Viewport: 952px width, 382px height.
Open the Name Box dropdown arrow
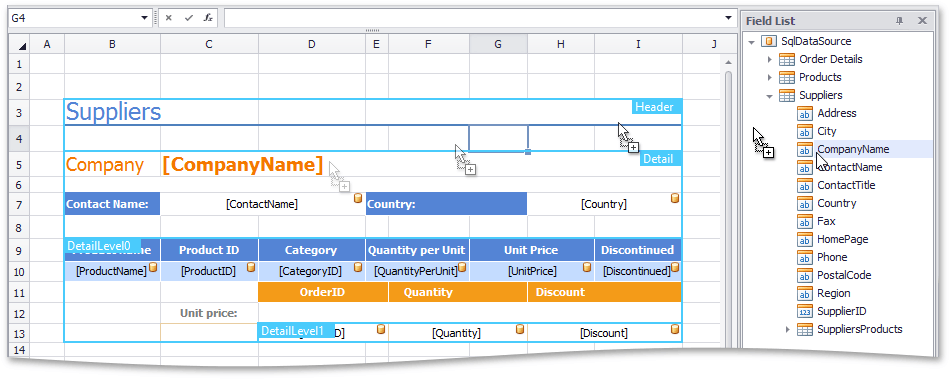click(144, 18)
